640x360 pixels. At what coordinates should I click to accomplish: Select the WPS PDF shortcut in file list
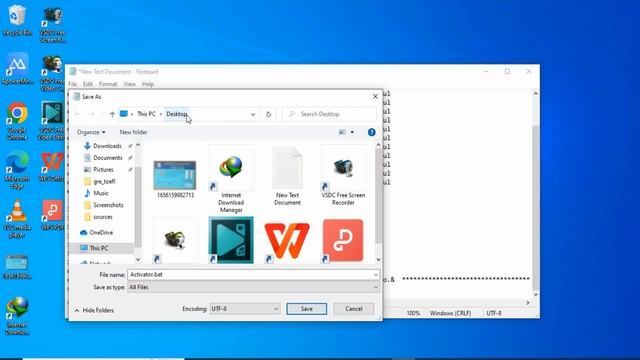click(x=343, y=241)
